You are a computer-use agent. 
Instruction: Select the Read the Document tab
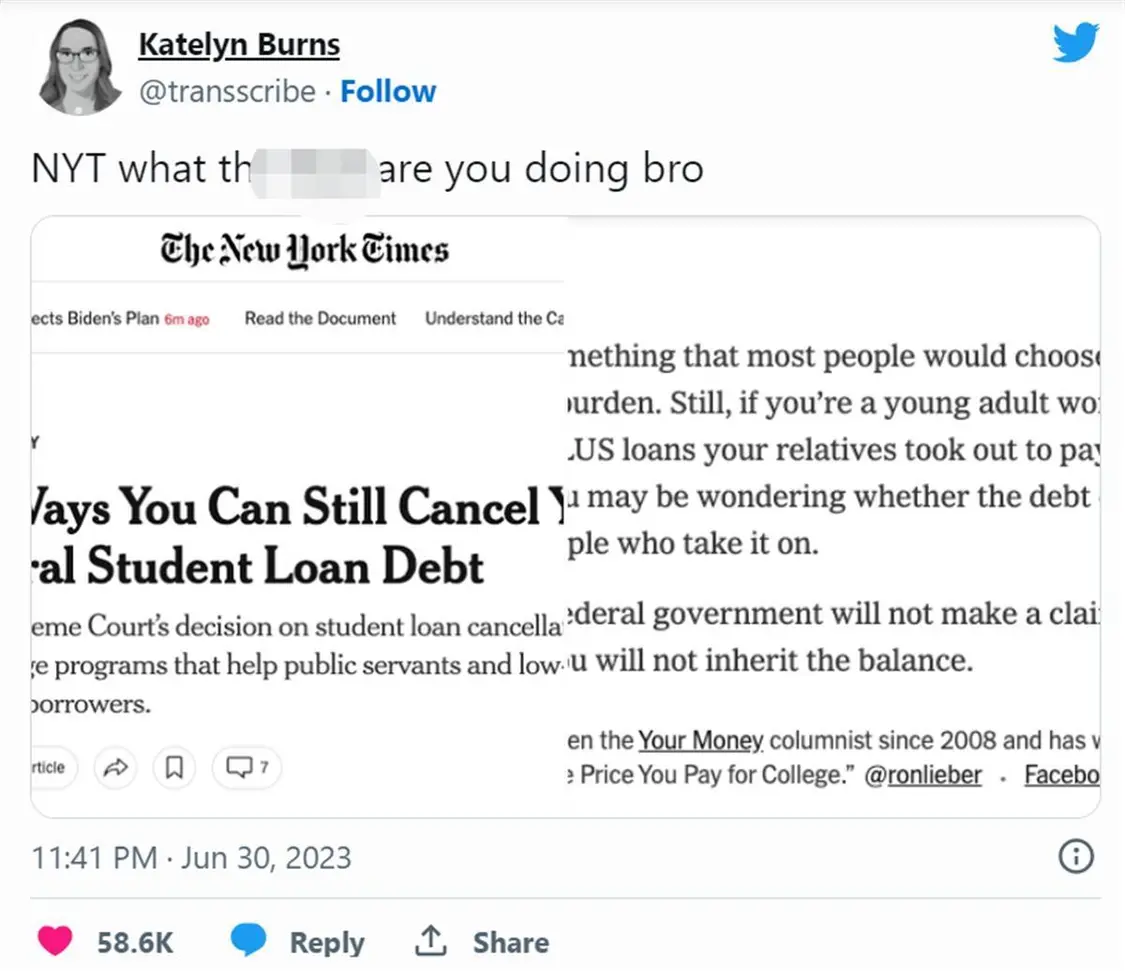[x=320, y=318]
